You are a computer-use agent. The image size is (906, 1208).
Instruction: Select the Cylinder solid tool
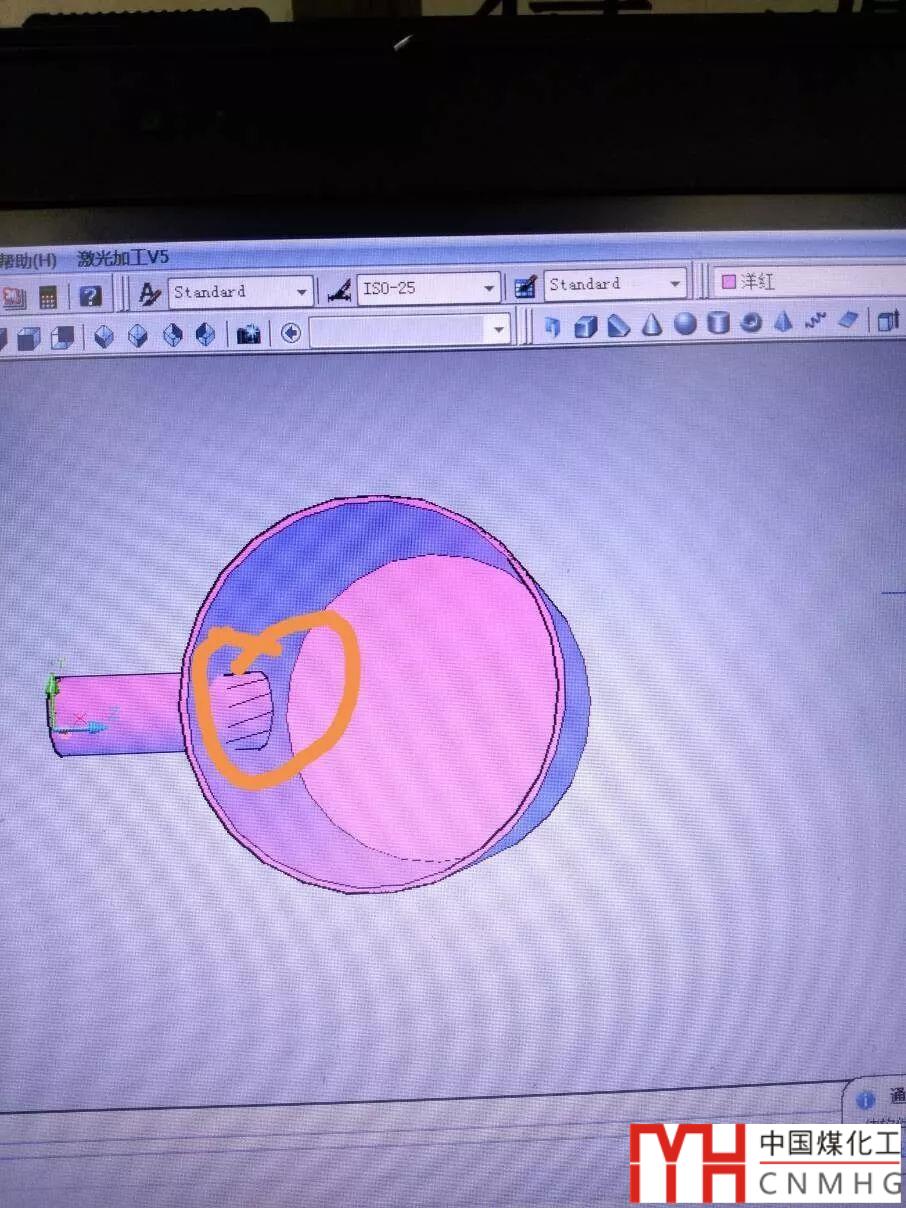[718, 323]
